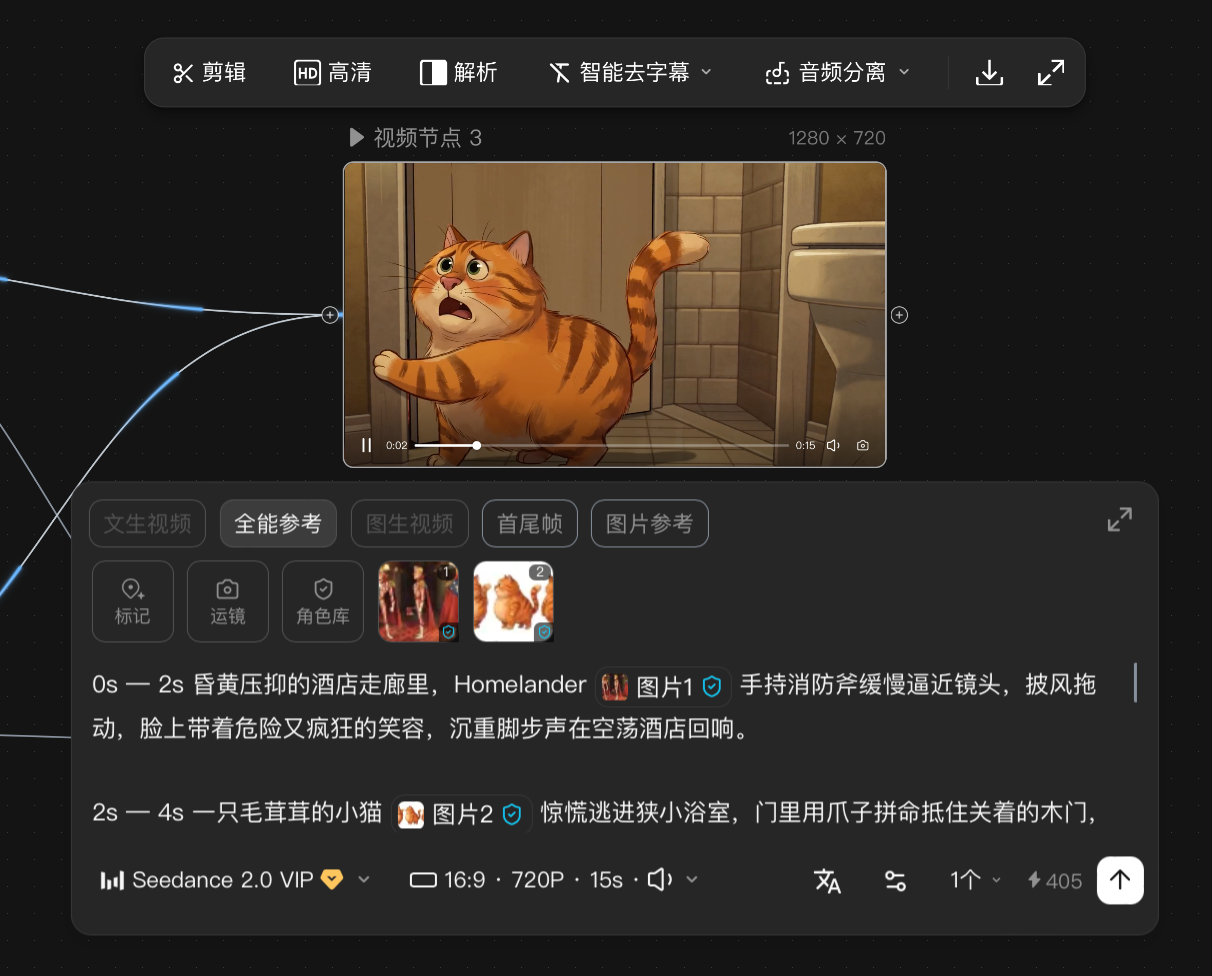Click the left plus connector of the video node
The width and height of the screenshot is (1212, 976).
pos(330,315)
